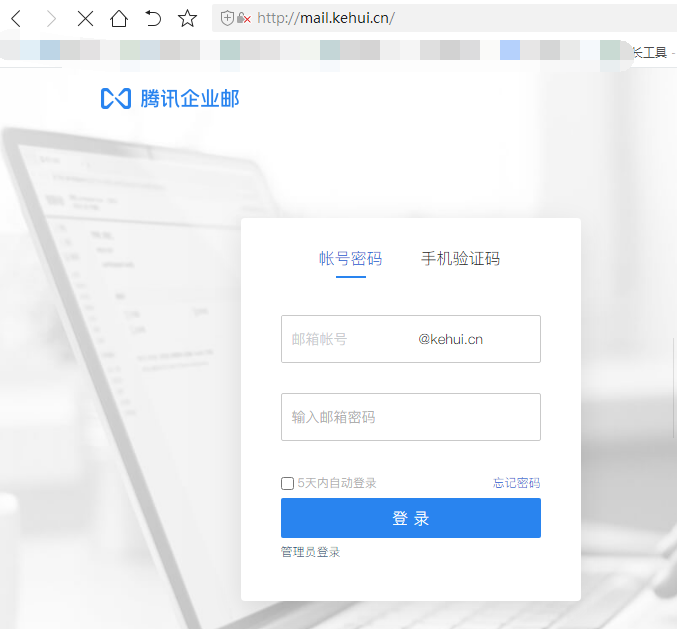Click the undo/restore closed page icon
This screenshot has width=677, height=629.
(x=153, y=18)
